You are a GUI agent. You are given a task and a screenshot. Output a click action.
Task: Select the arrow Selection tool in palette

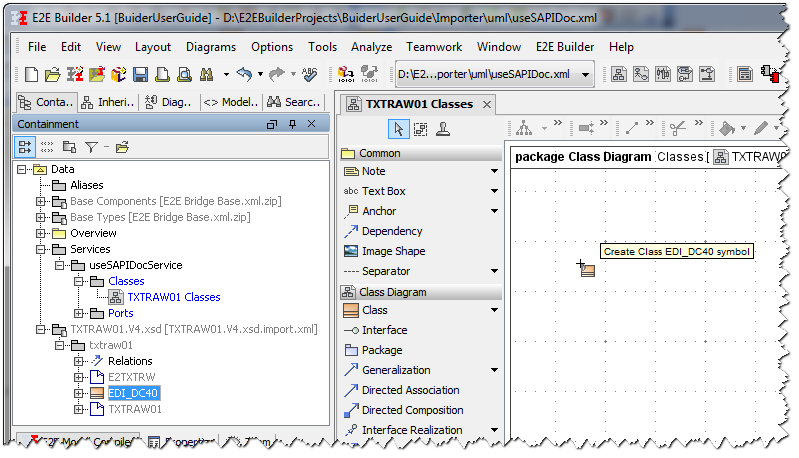click(399, 128)
